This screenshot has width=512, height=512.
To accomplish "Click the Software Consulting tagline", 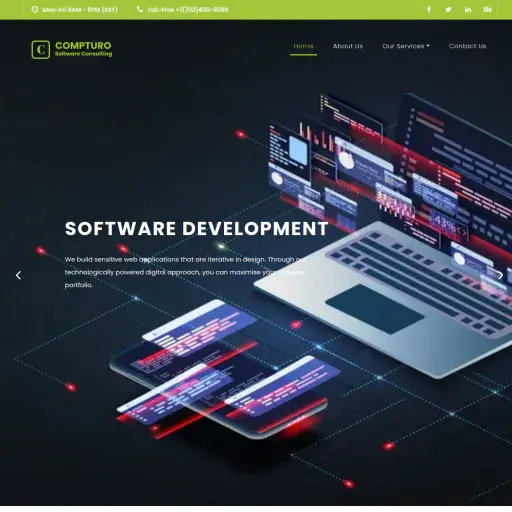I will (x=83, y=54).
